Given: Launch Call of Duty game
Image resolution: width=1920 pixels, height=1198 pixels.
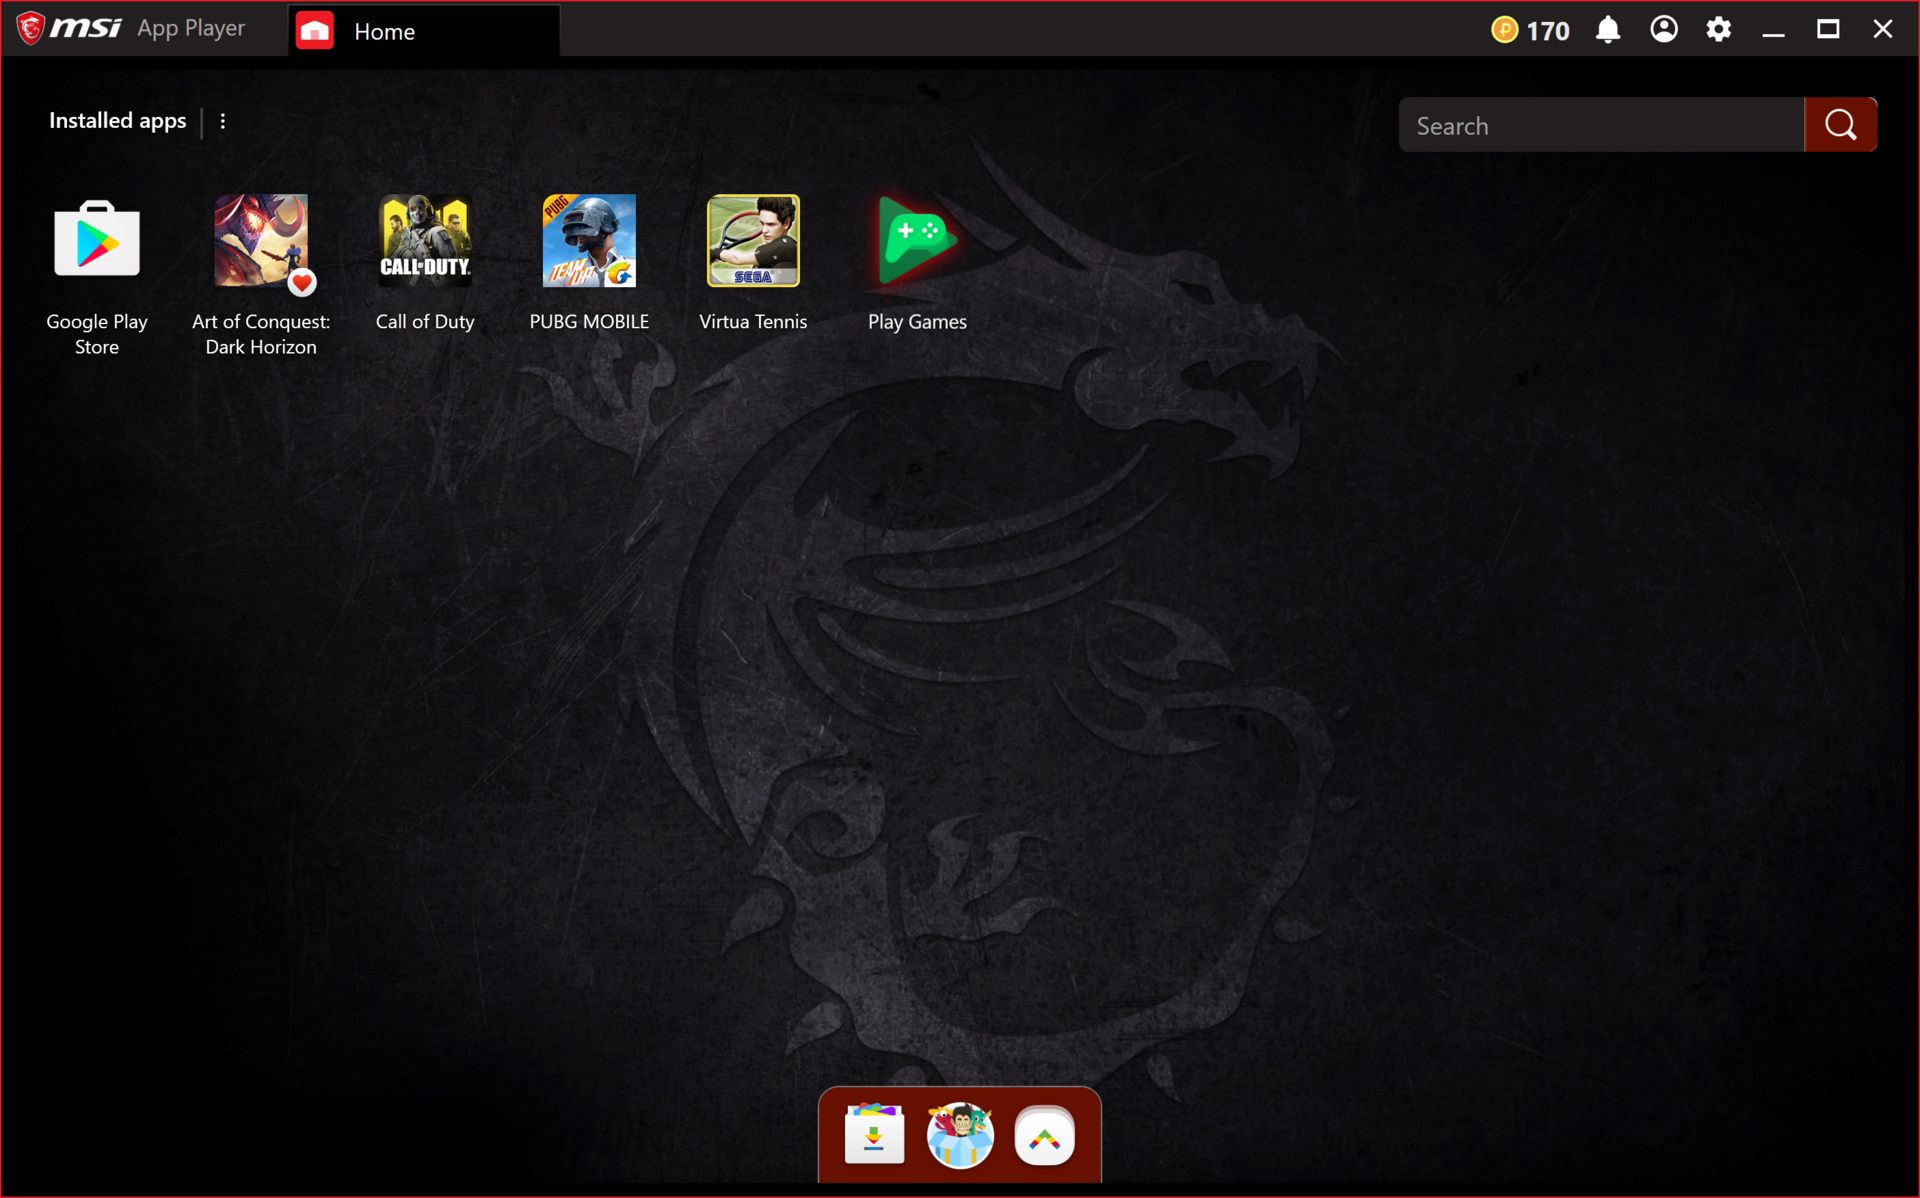Looking at the screenshot, I should click(425, 241).
